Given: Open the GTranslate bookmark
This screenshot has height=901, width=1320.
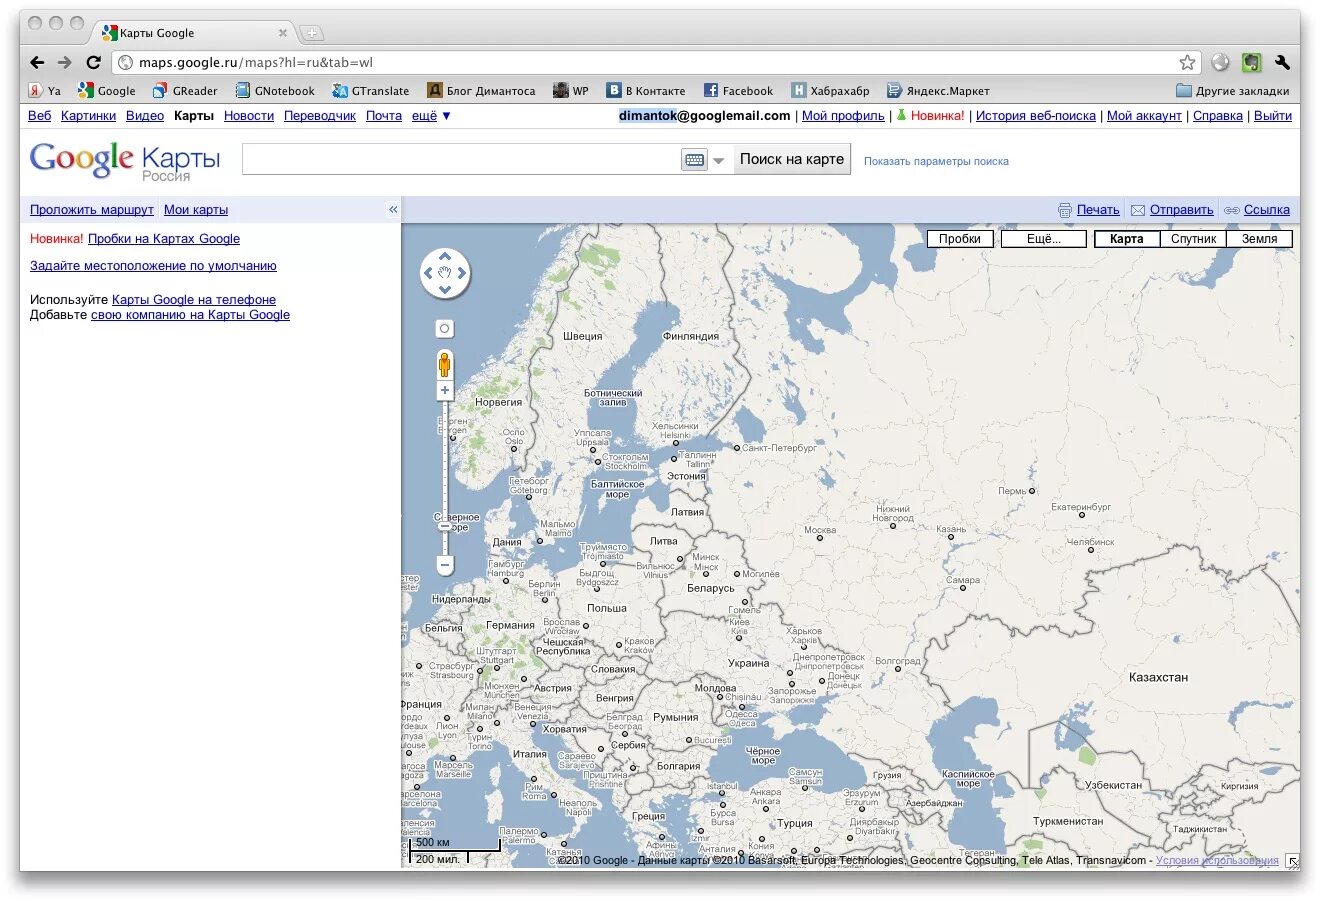Looking at the screenshot, I should [371, 90].
